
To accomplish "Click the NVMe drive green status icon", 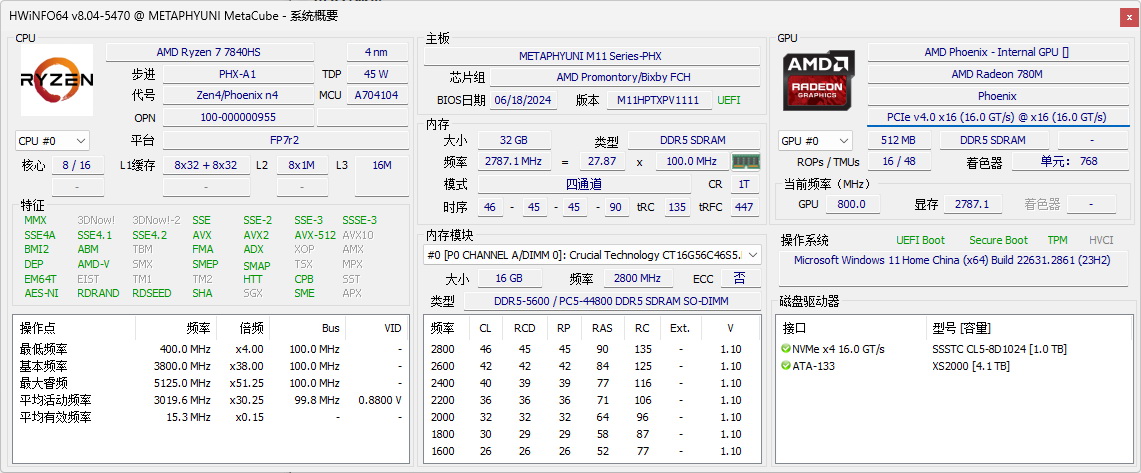I will click(786, 349).
